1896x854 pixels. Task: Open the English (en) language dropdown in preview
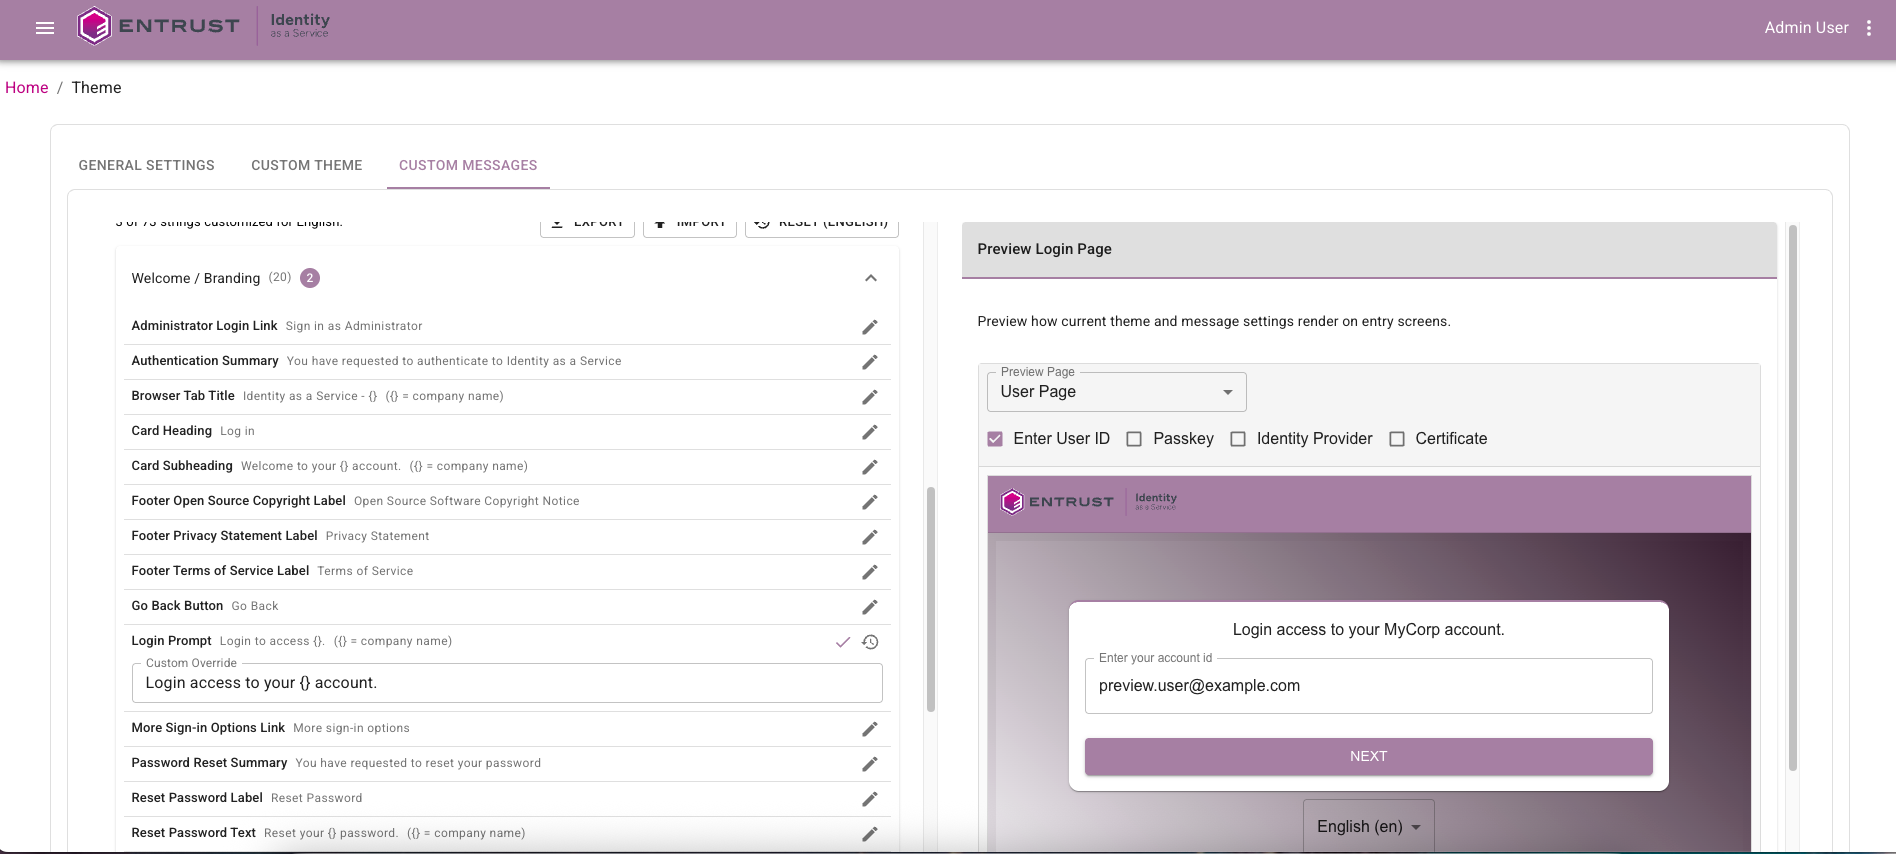click(x=1368, y=826)
